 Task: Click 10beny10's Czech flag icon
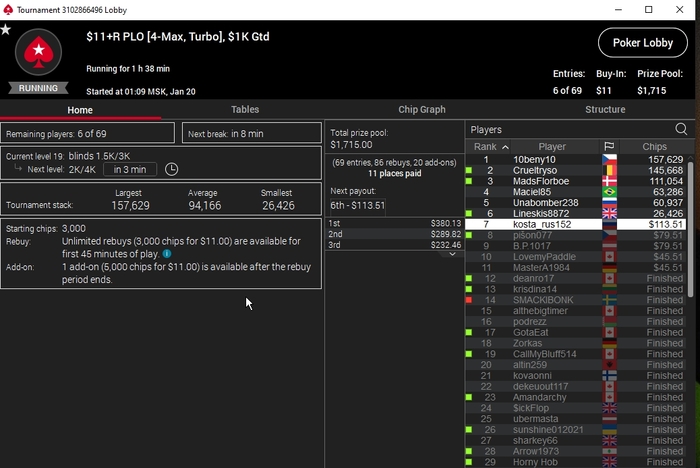point(609,159)
